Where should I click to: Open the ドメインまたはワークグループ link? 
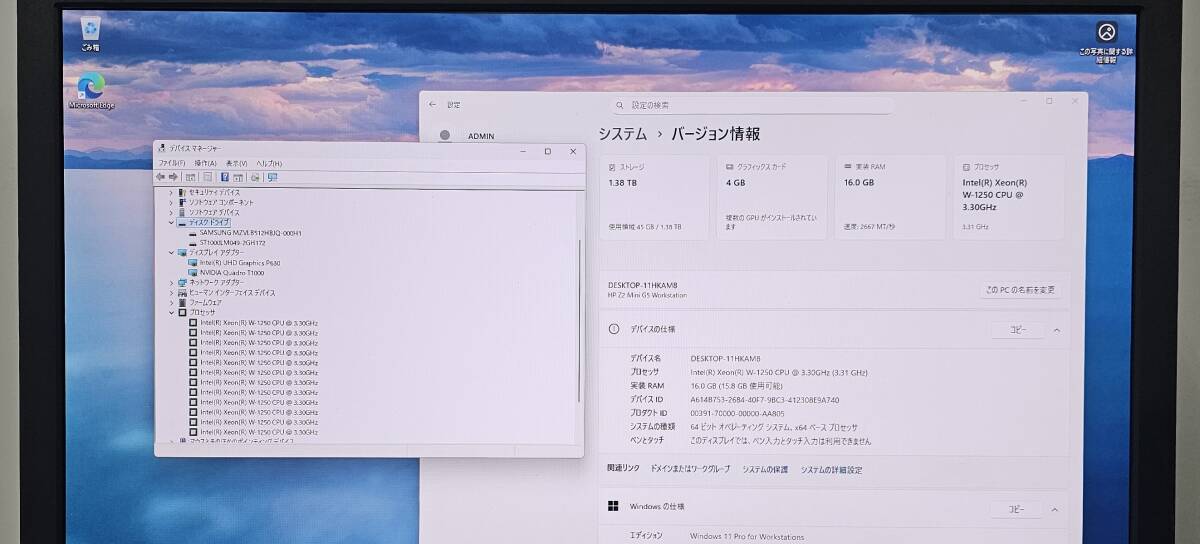(690, 469)
